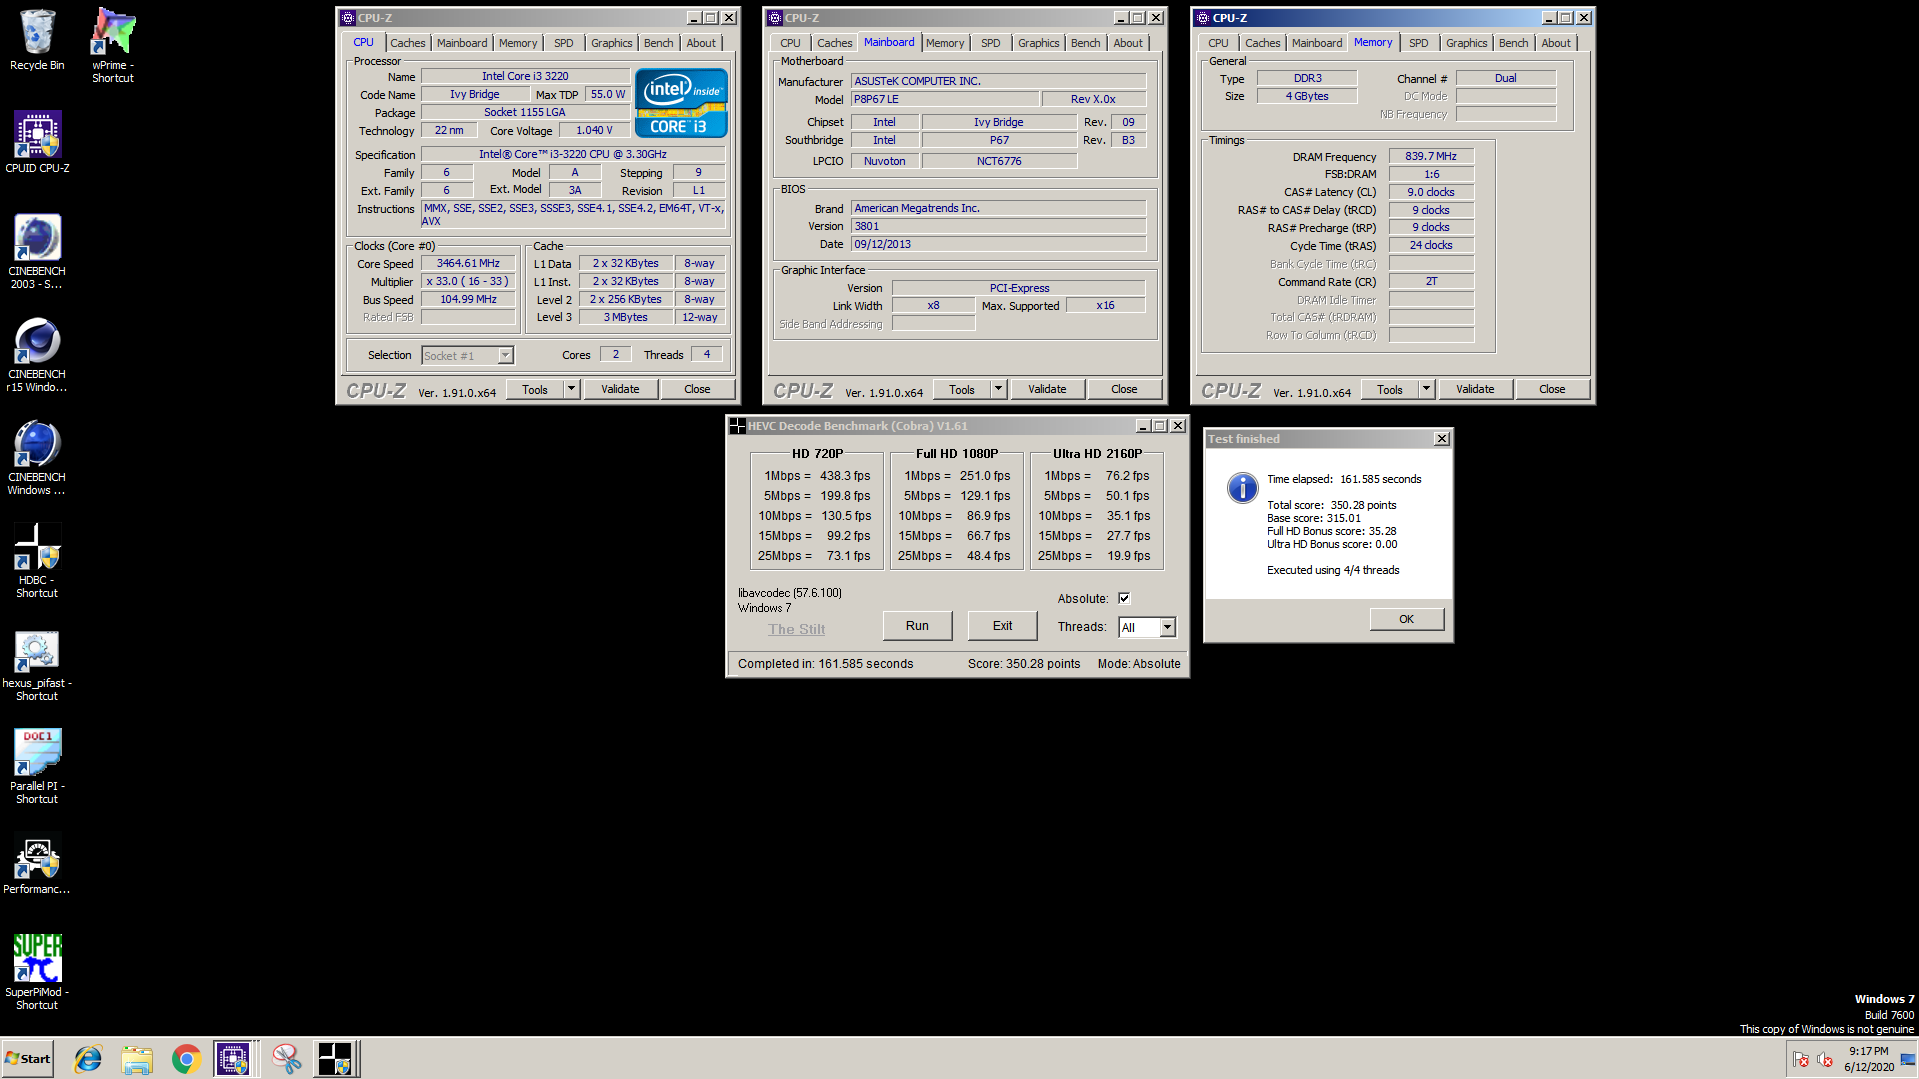Open Graphics tab in Mainboard CPU-Z window
This screenshot has width=1919, height=1079.
click(x=1038, y=43)
